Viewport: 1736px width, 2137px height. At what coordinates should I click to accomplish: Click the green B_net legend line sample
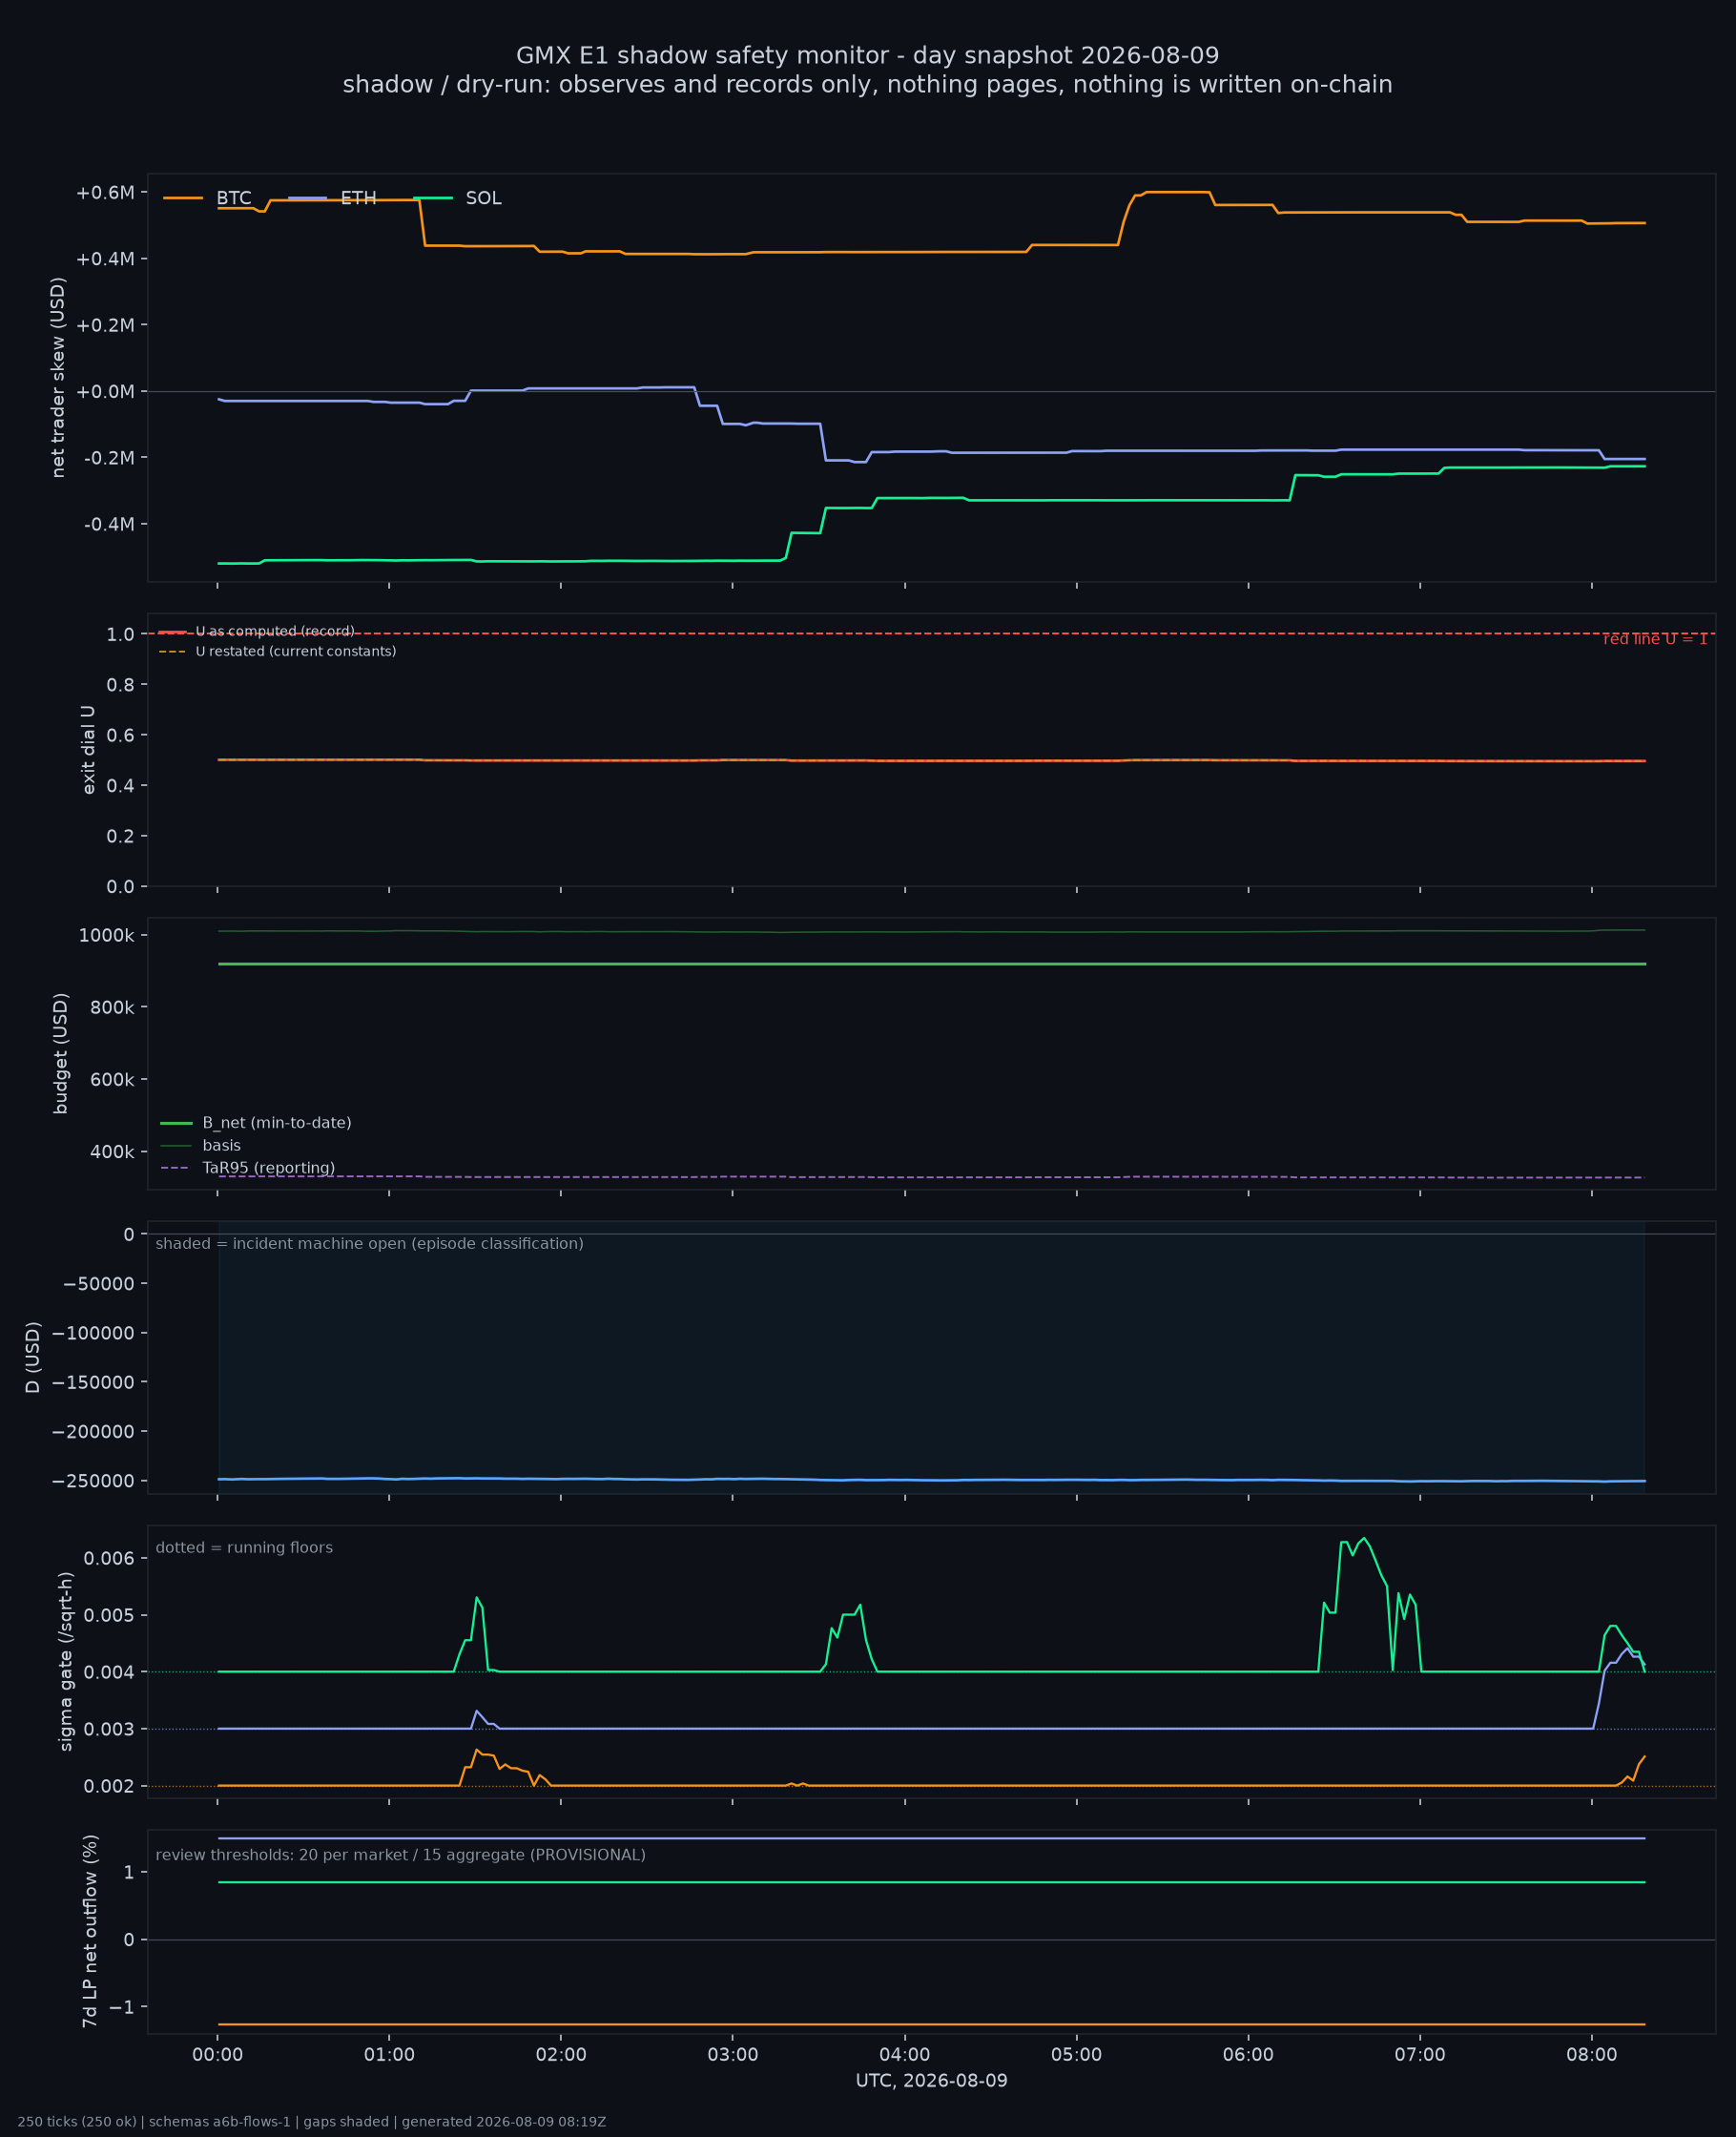point(176,1123)
